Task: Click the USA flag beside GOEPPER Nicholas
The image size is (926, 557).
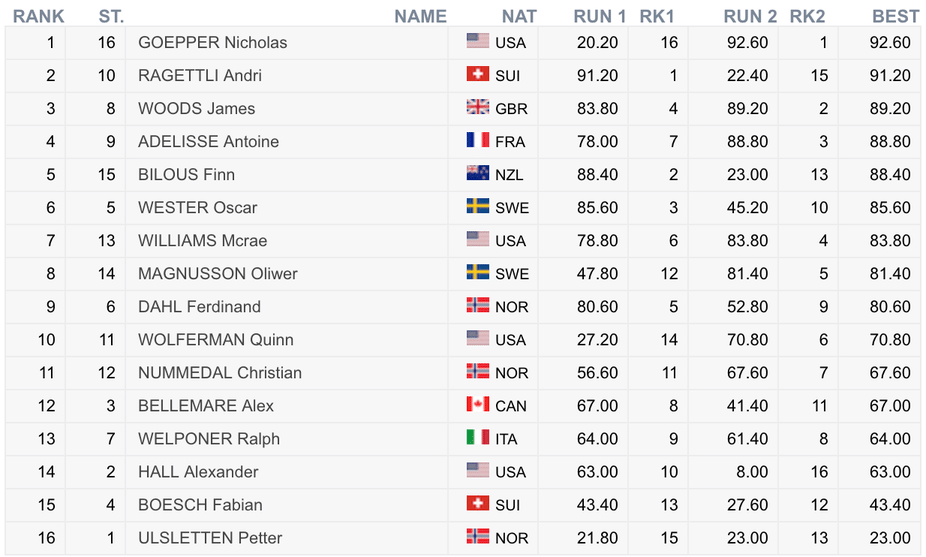Action: coord(478,41)
